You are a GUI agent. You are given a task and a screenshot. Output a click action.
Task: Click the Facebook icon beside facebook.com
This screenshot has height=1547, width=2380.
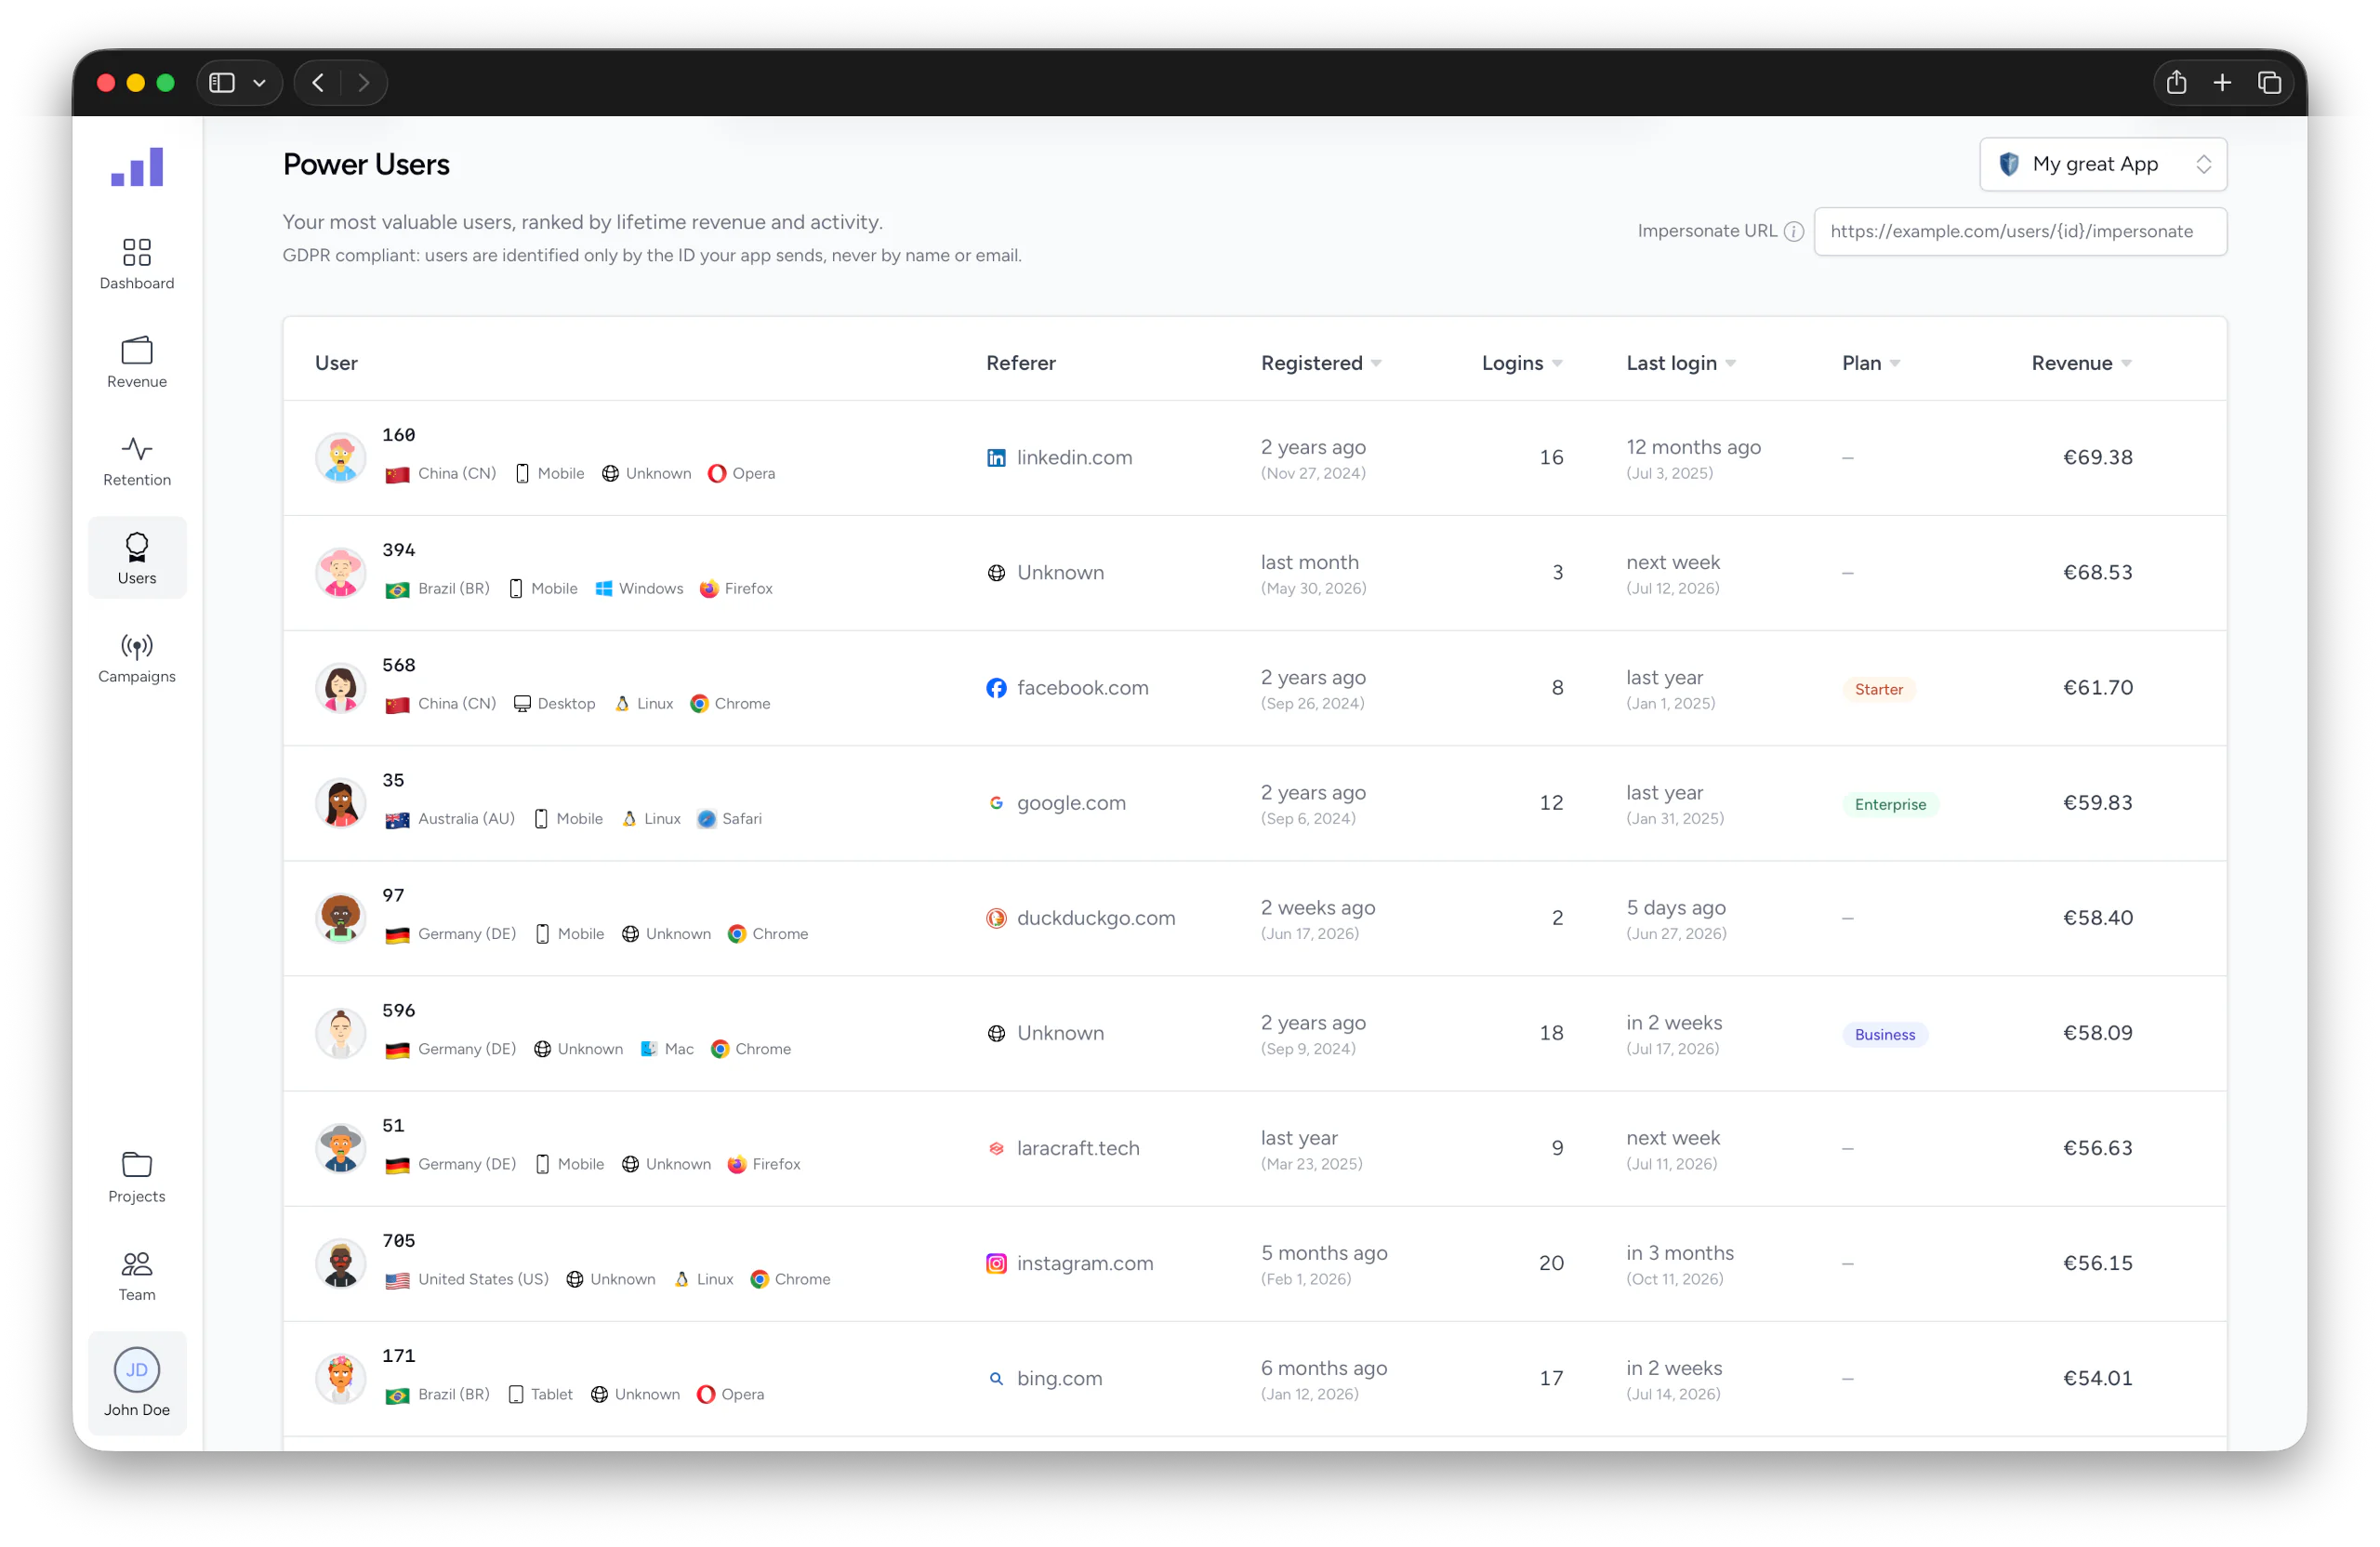click(996, 688)
